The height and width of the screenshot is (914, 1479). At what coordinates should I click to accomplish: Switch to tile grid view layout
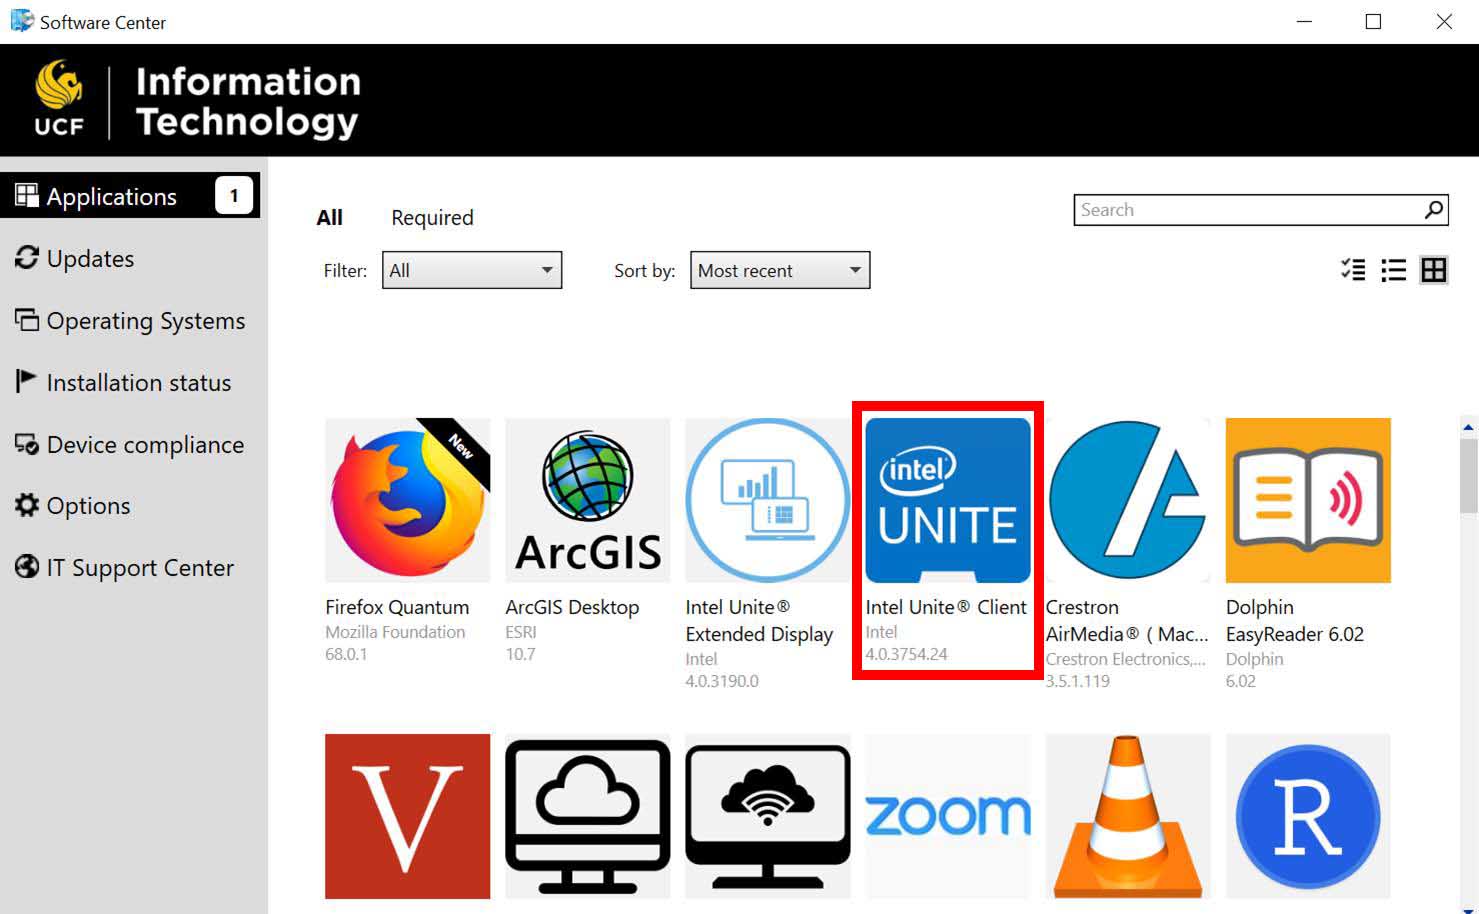(1434, 270)
